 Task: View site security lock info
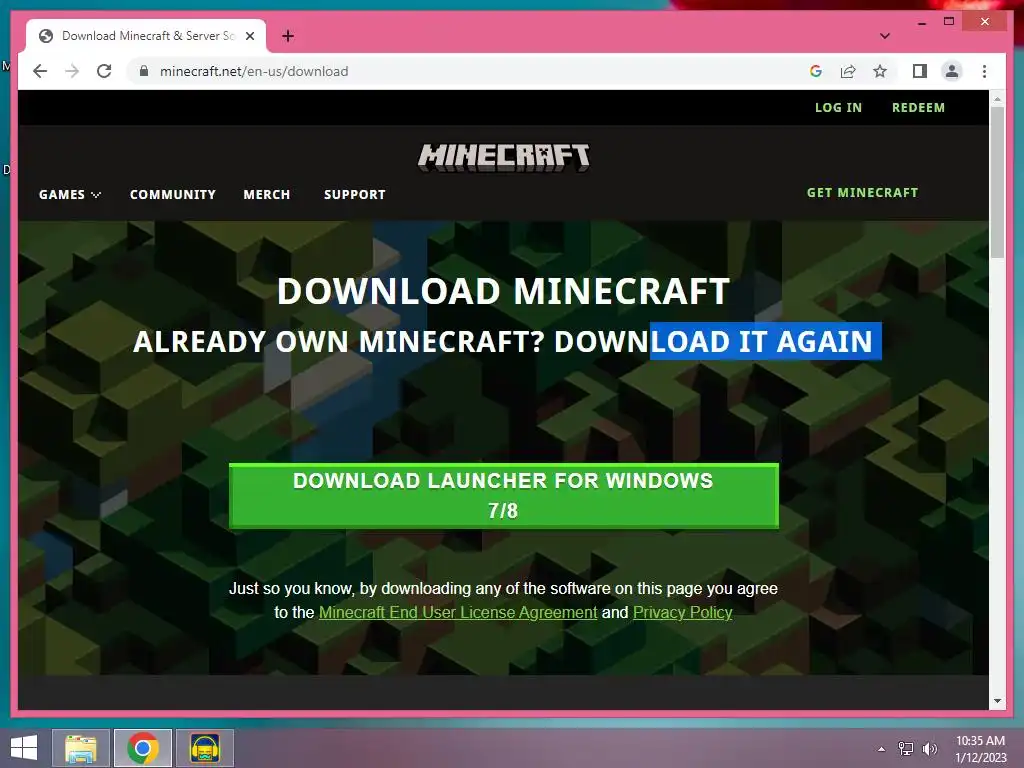[144, 71]
